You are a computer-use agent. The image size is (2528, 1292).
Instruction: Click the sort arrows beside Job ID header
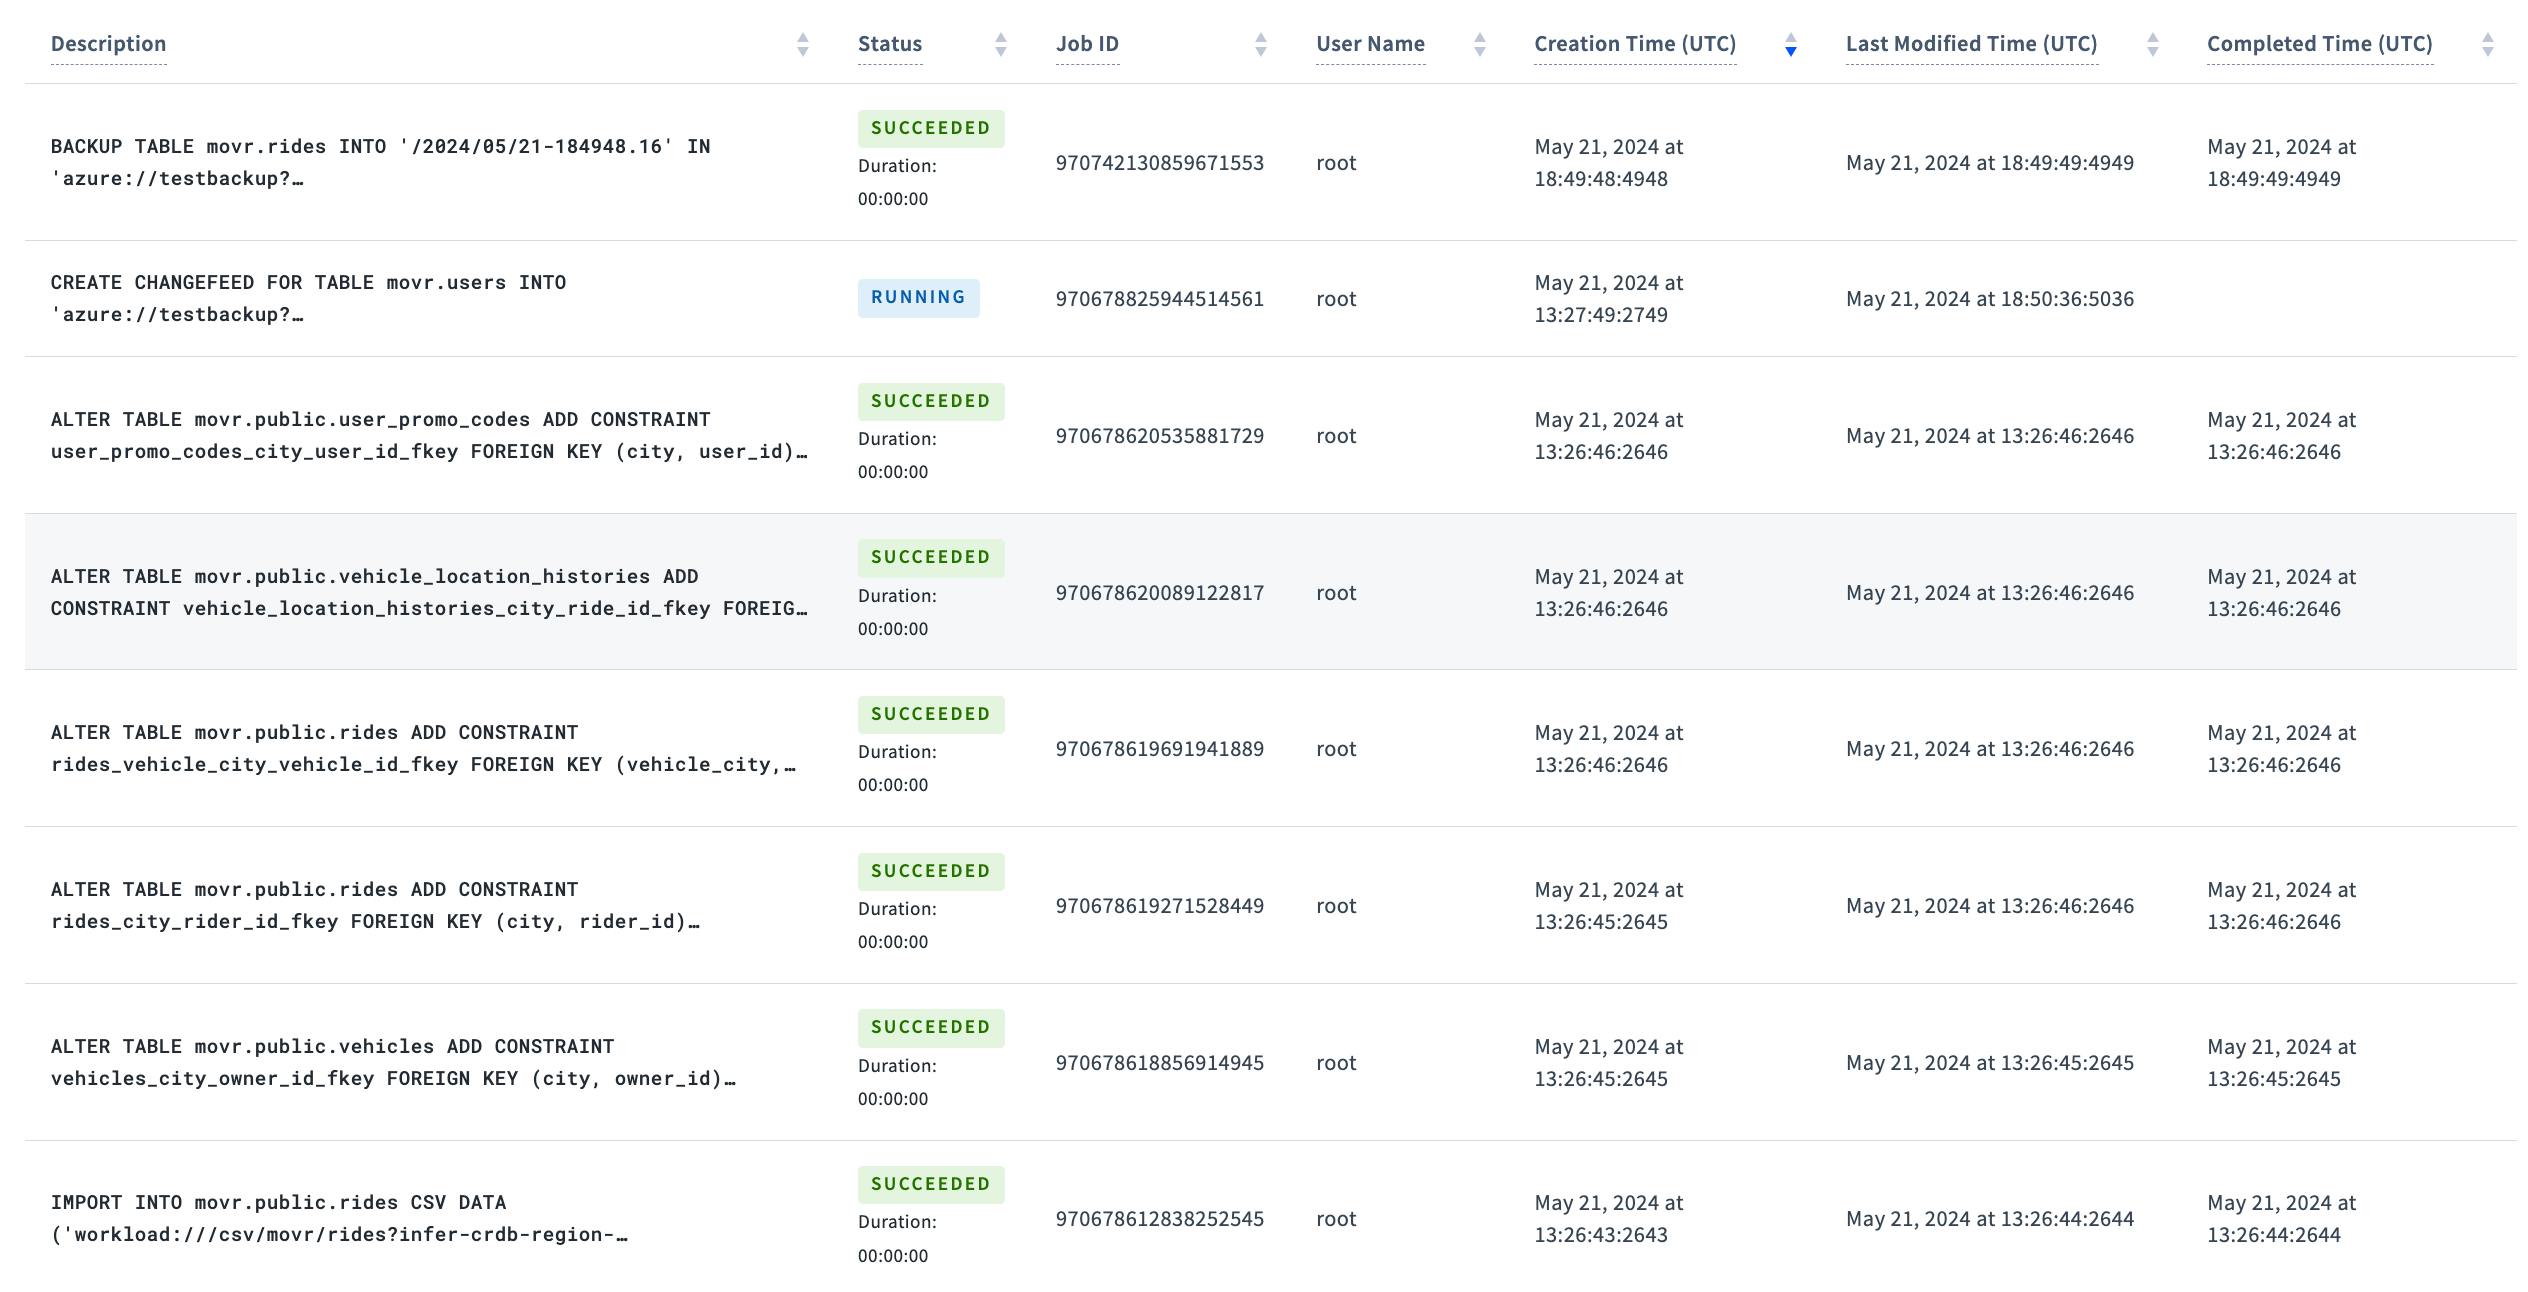[1260, 44]
